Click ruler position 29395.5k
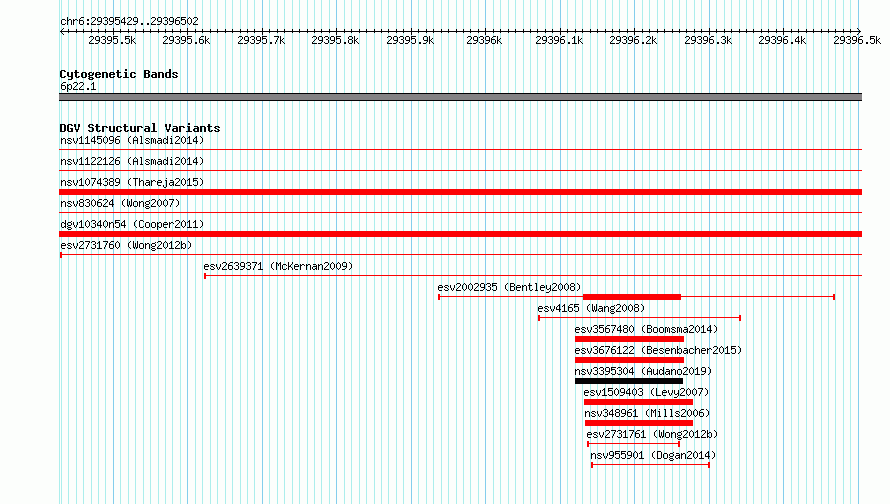Screen dimensions: 890x504 click(x=112, y=40)
